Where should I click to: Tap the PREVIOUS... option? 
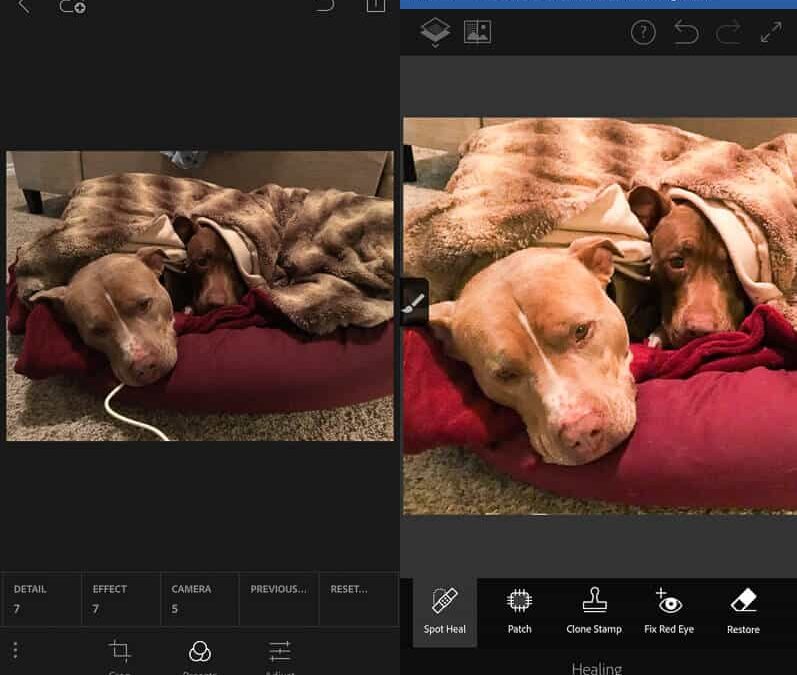tap(279, 599)
